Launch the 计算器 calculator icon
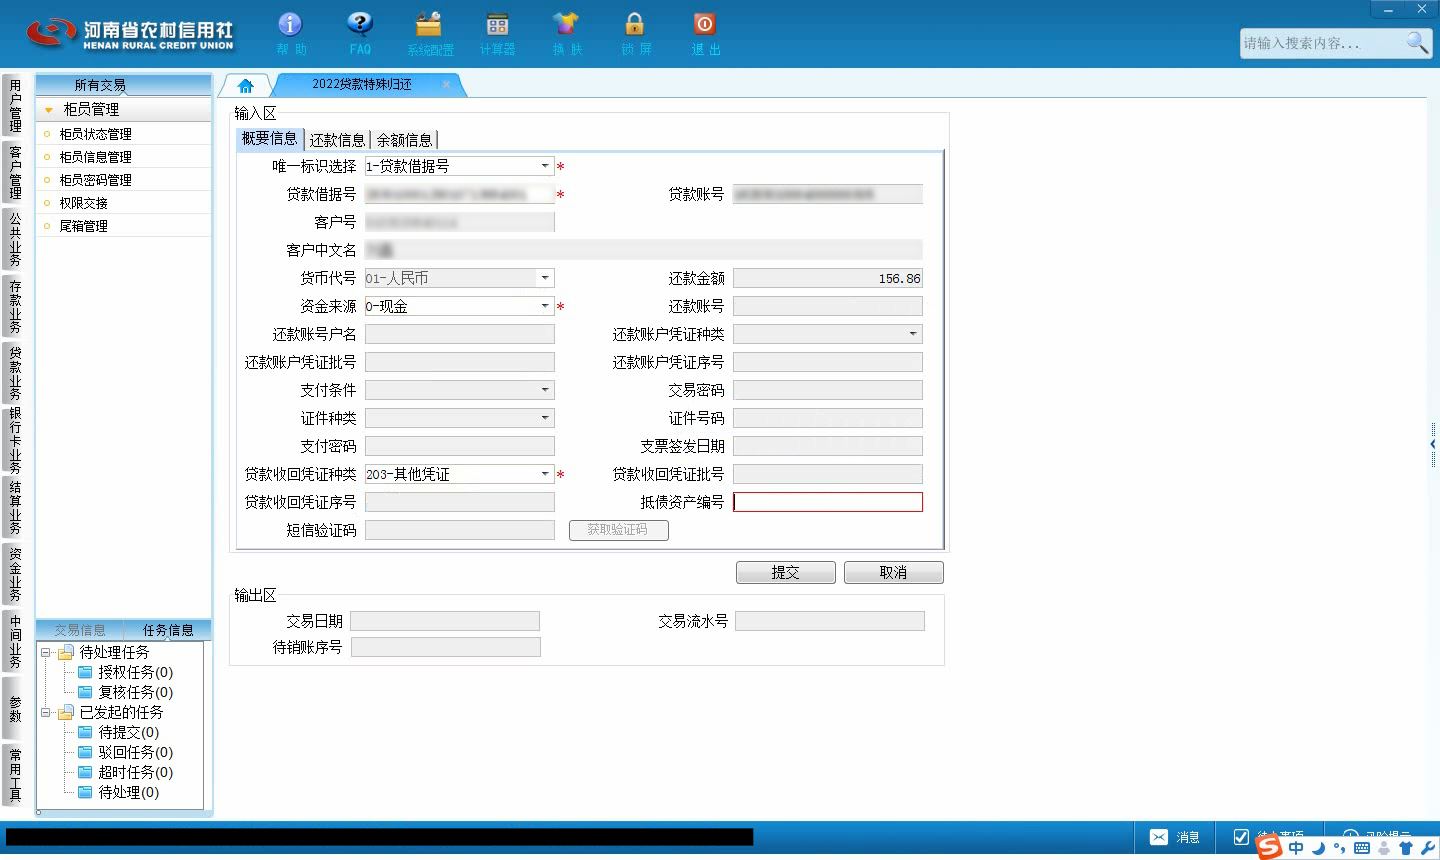1440x860 pixels. coord(497,24)
